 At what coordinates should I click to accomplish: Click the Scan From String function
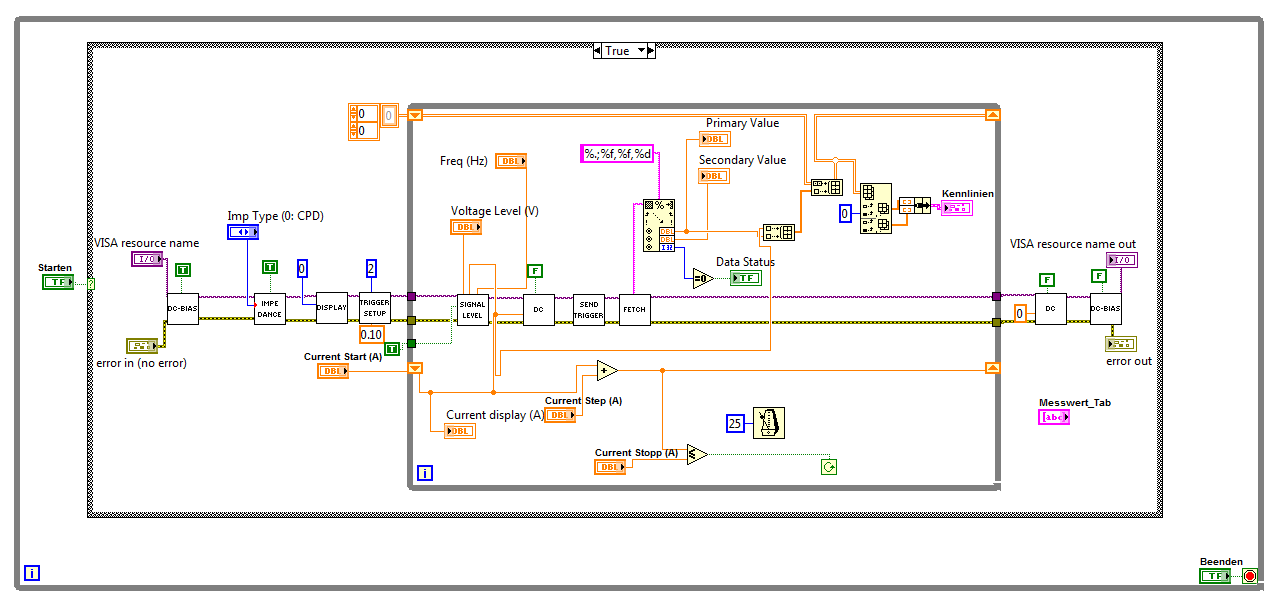click(660, 226)
